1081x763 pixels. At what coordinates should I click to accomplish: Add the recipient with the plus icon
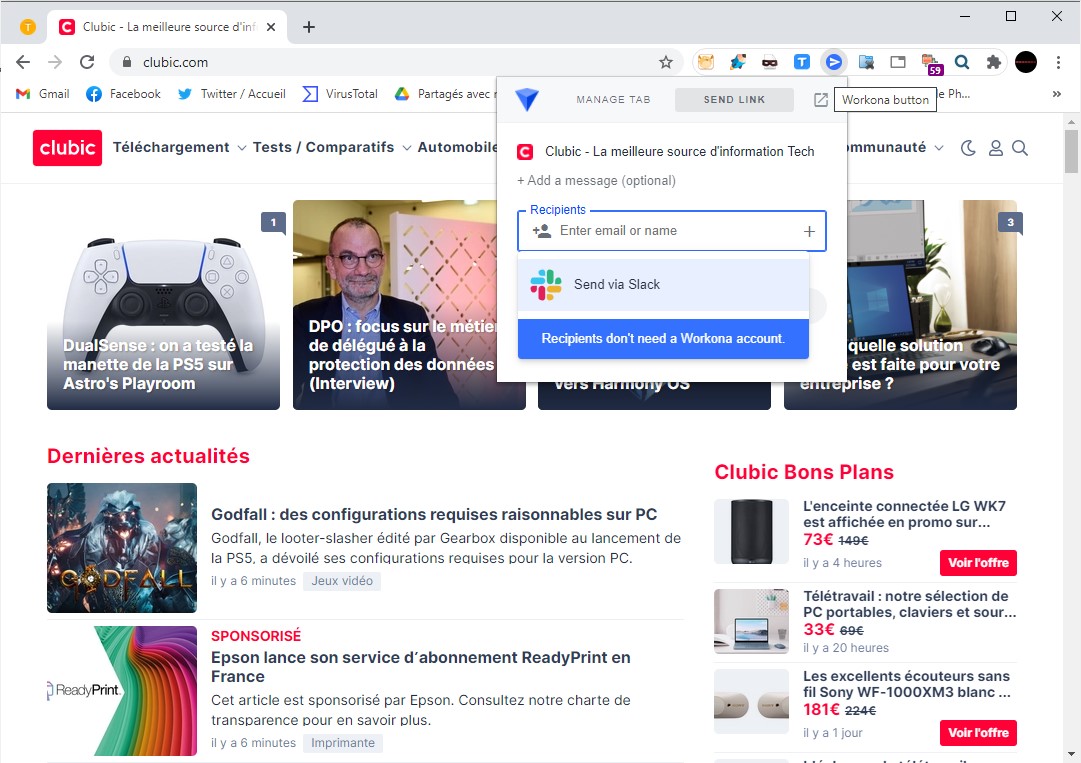(x=809, y=231)
